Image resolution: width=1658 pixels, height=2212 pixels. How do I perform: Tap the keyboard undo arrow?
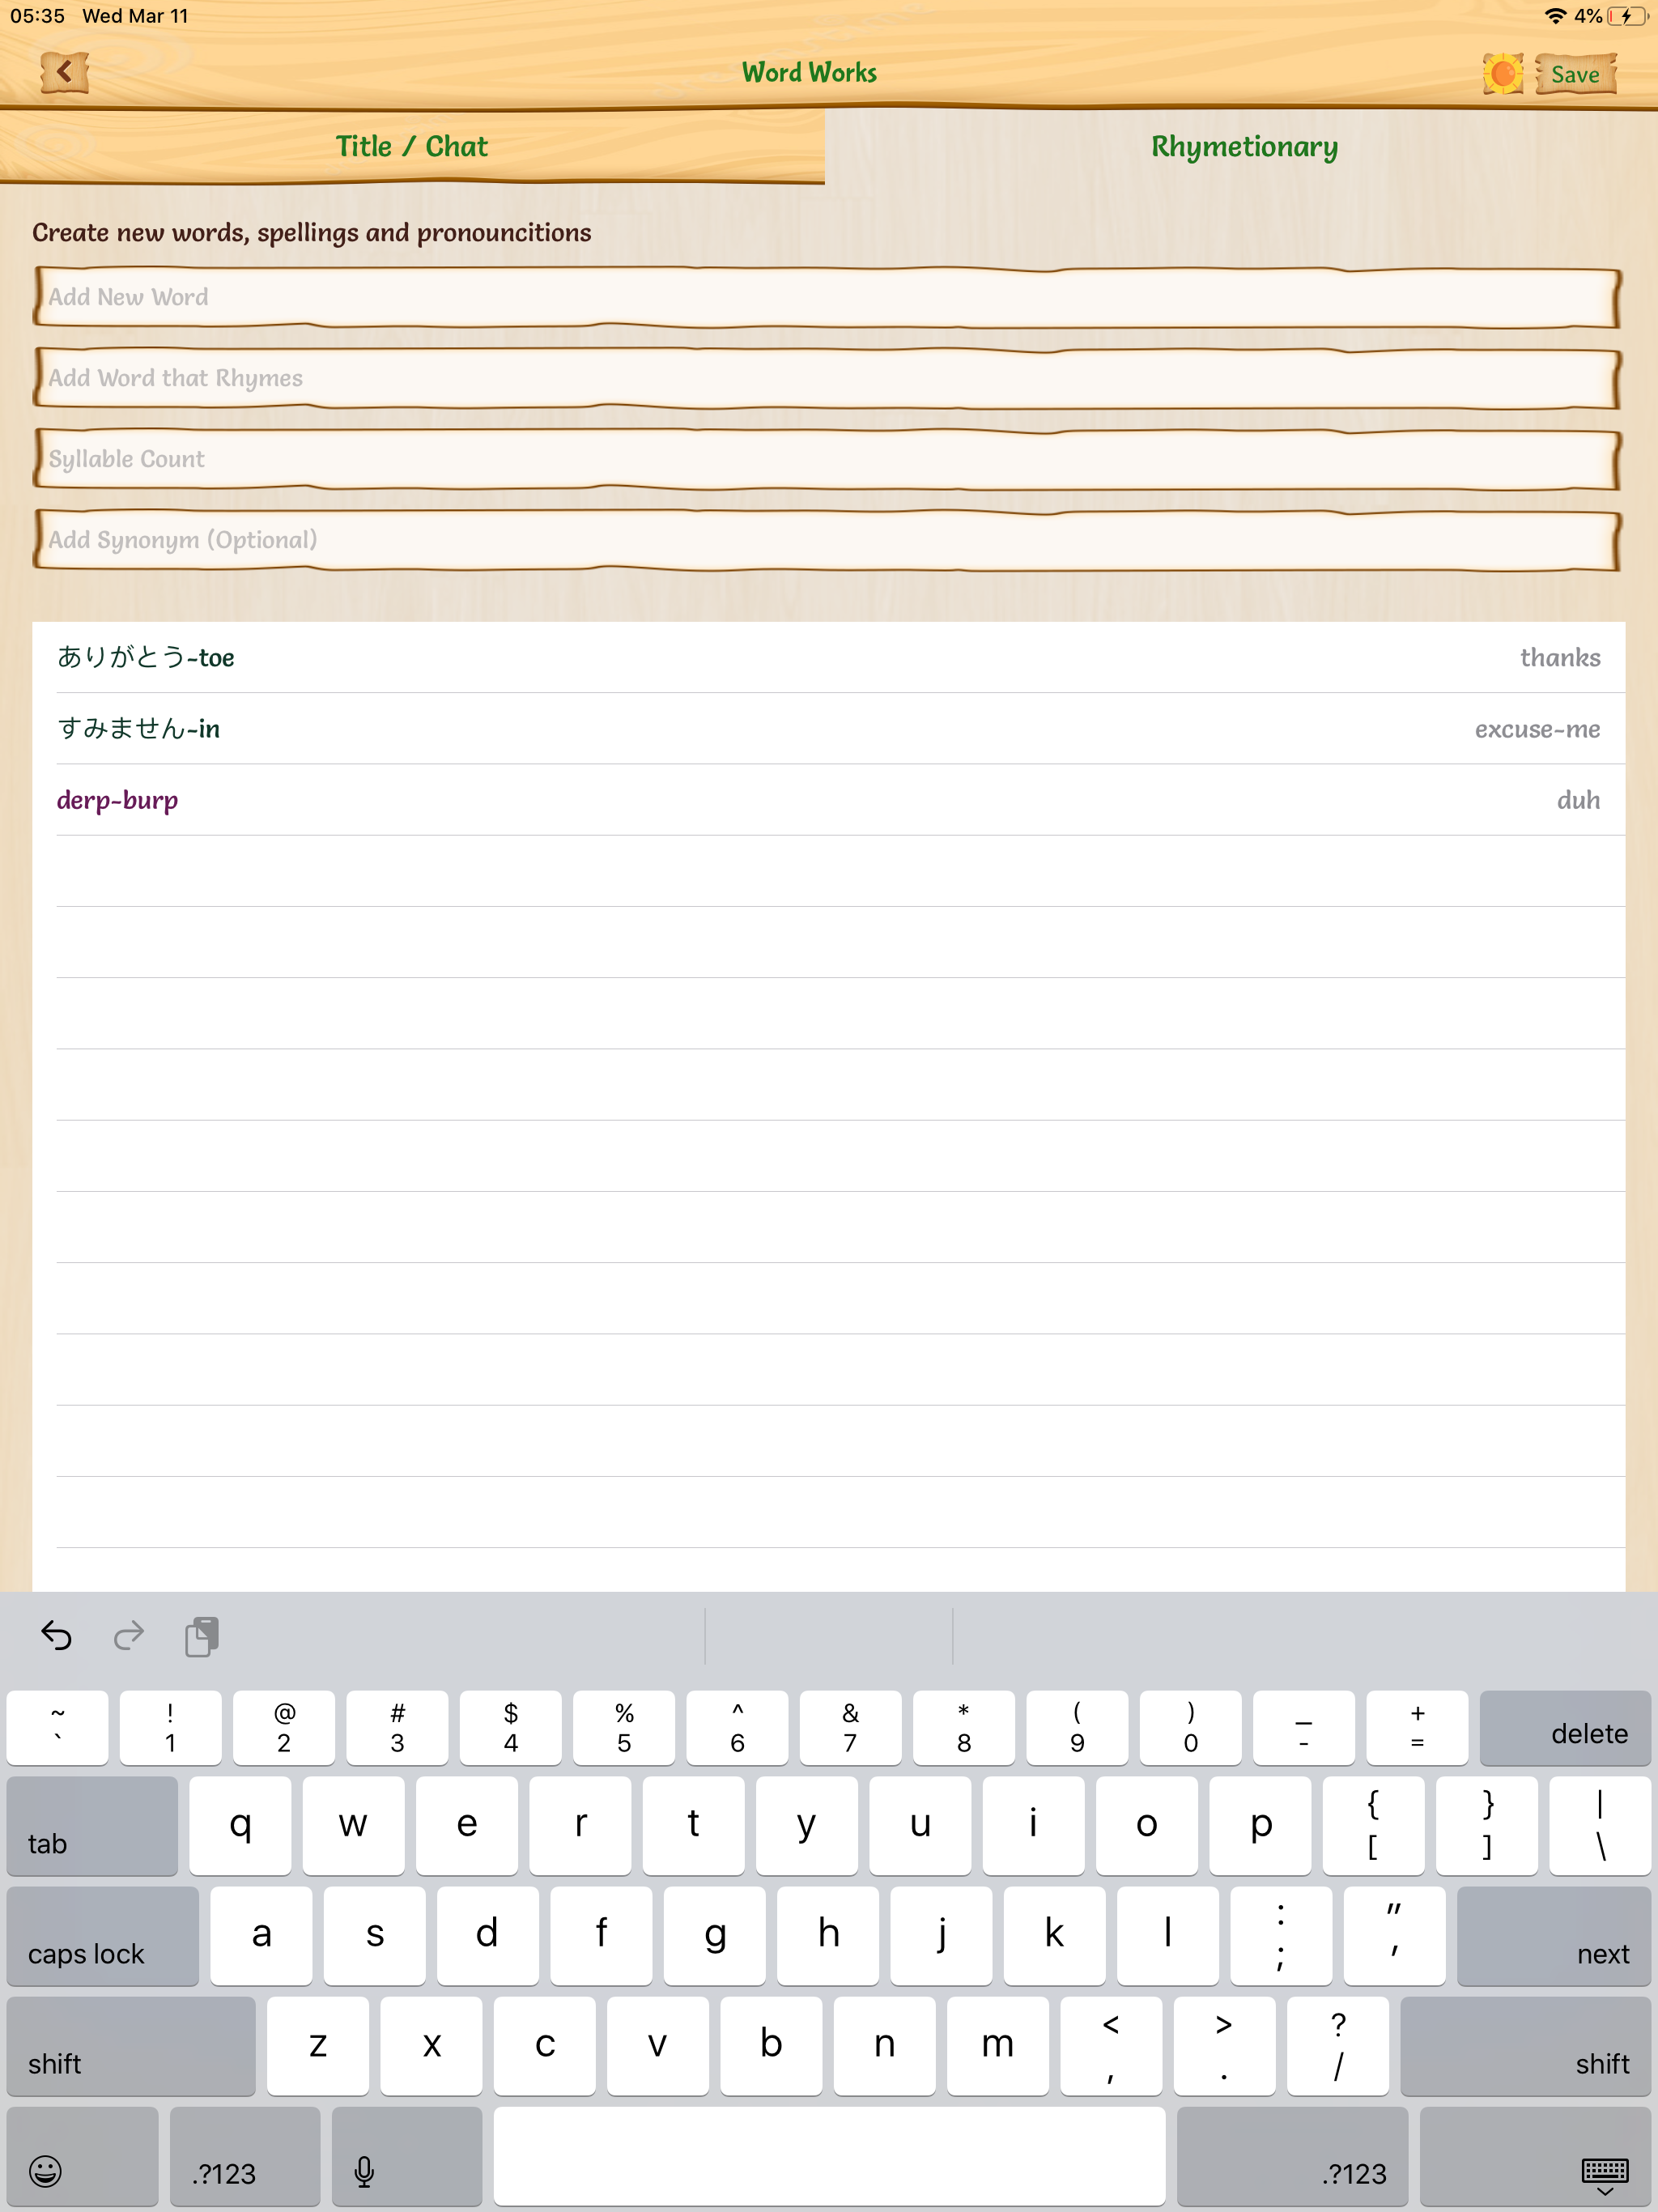[56, 1635]
